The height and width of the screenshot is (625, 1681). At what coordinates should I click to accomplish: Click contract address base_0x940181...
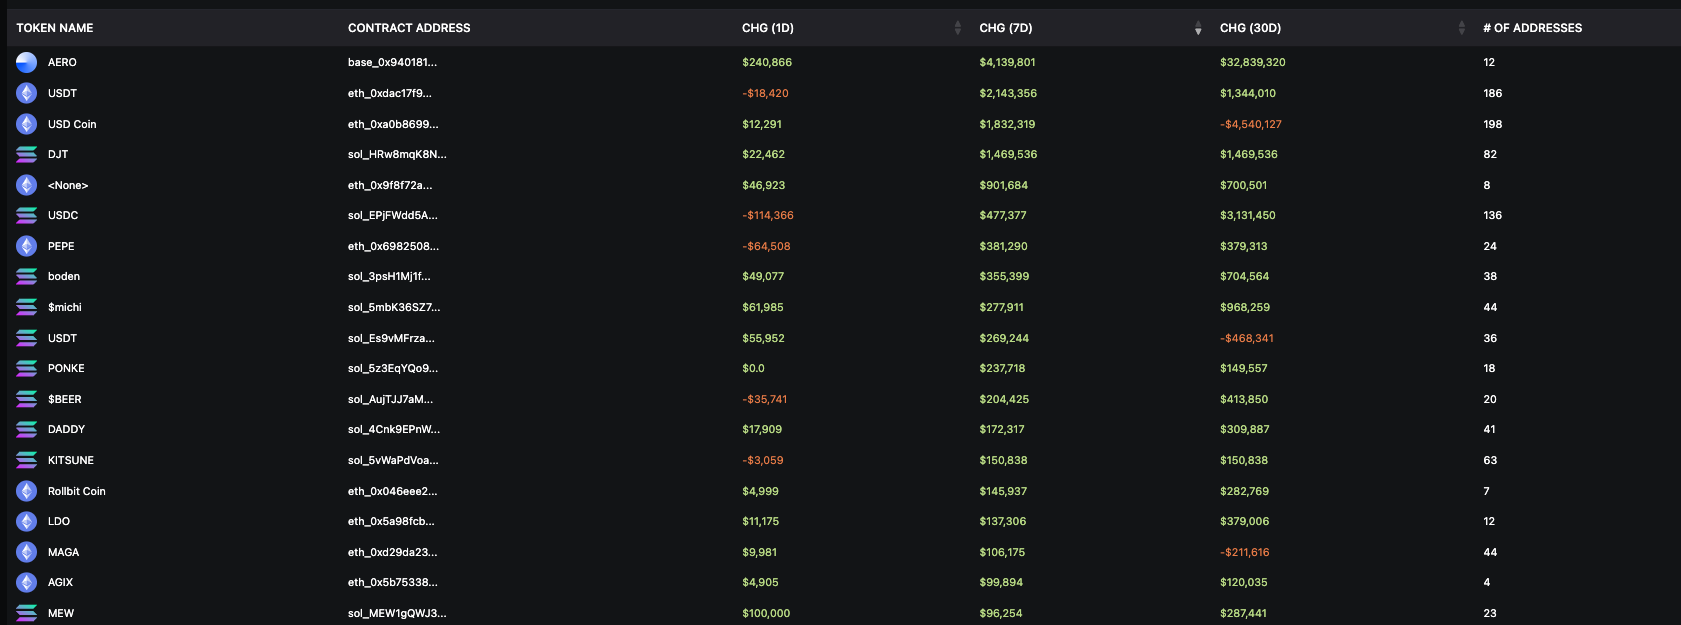392,62
